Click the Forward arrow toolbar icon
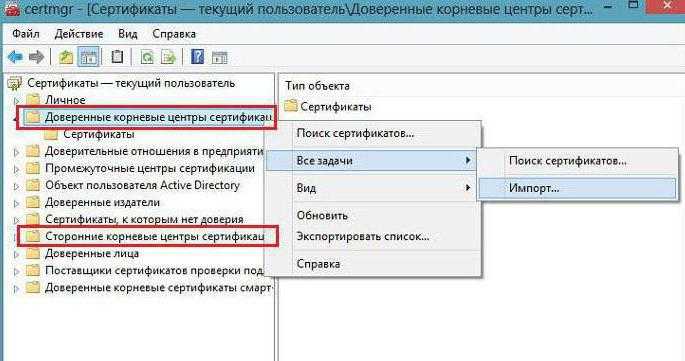 coord(36,57)
